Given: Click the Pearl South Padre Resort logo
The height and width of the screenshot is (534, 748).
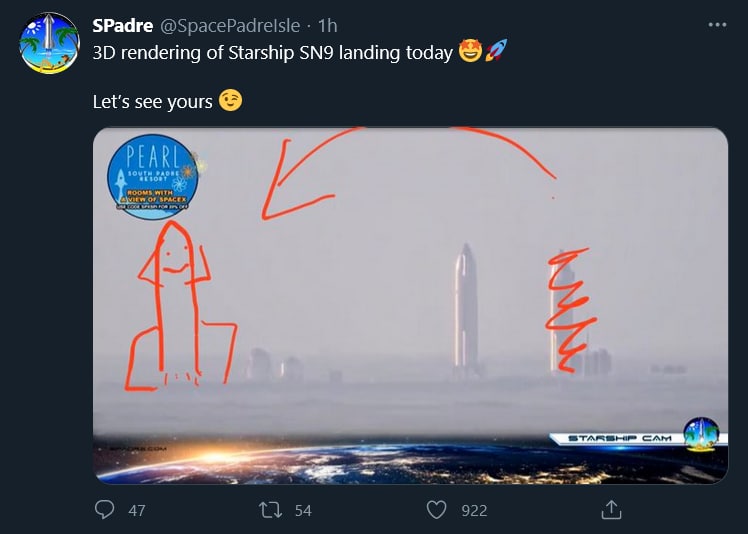Looking at the screenshot, I should [153, 177].
